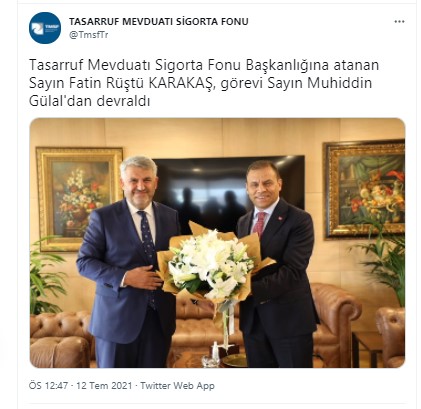Click the TMSF round profile avatar

tap(45, 28)
